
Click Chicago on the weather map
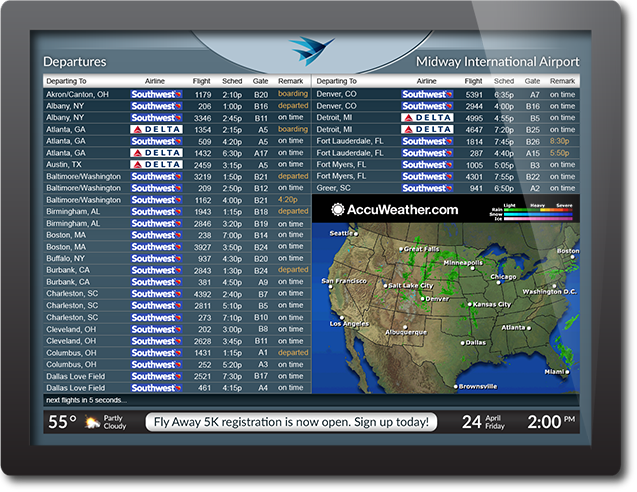(503, 277)
